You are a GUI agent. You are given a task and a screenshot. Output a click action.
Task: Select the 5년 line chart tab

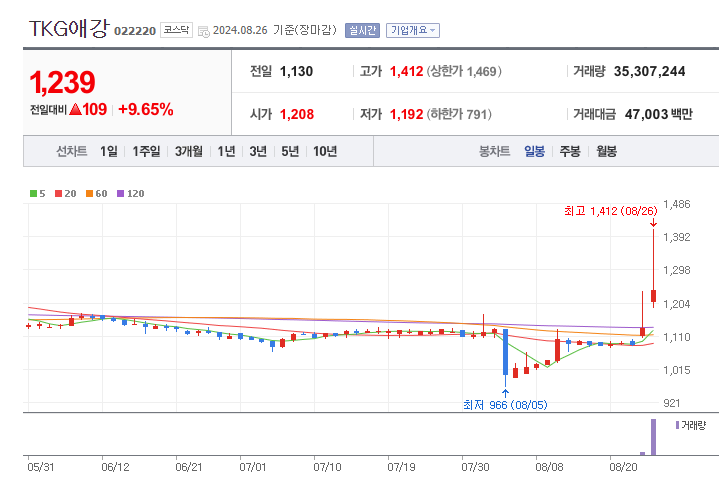tap(290, 151)
